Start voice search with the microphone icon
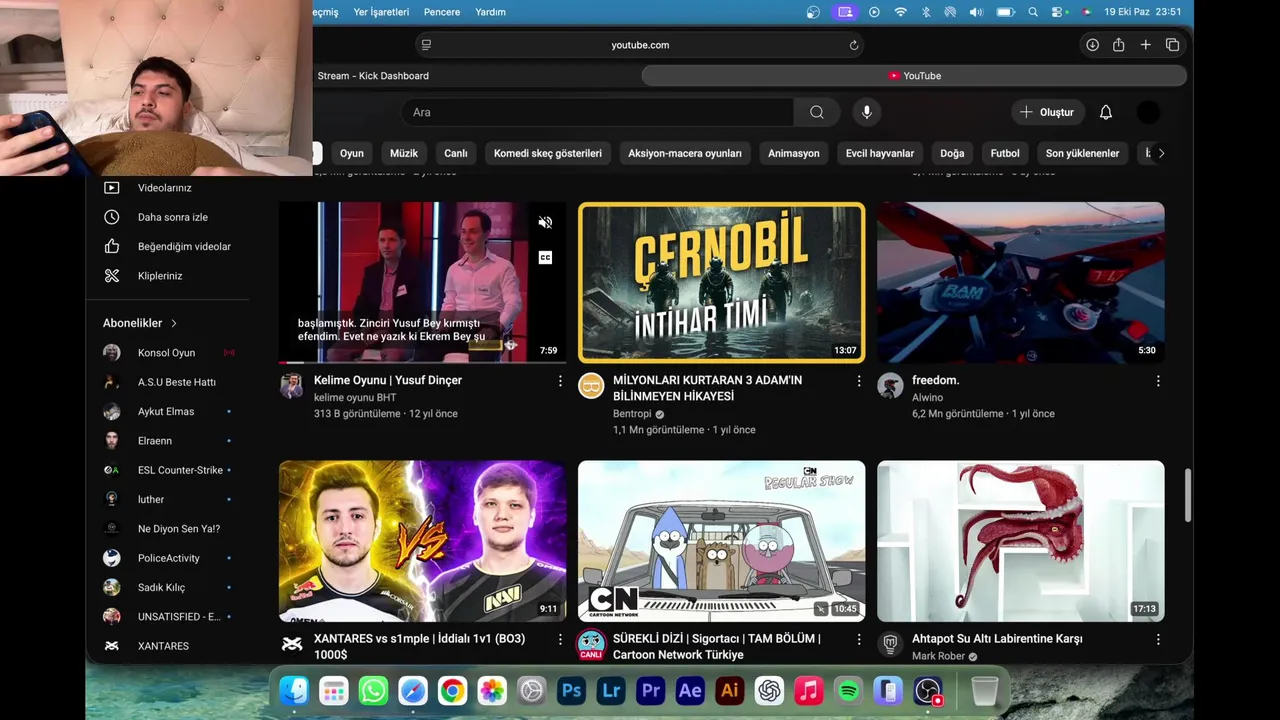 867,112
